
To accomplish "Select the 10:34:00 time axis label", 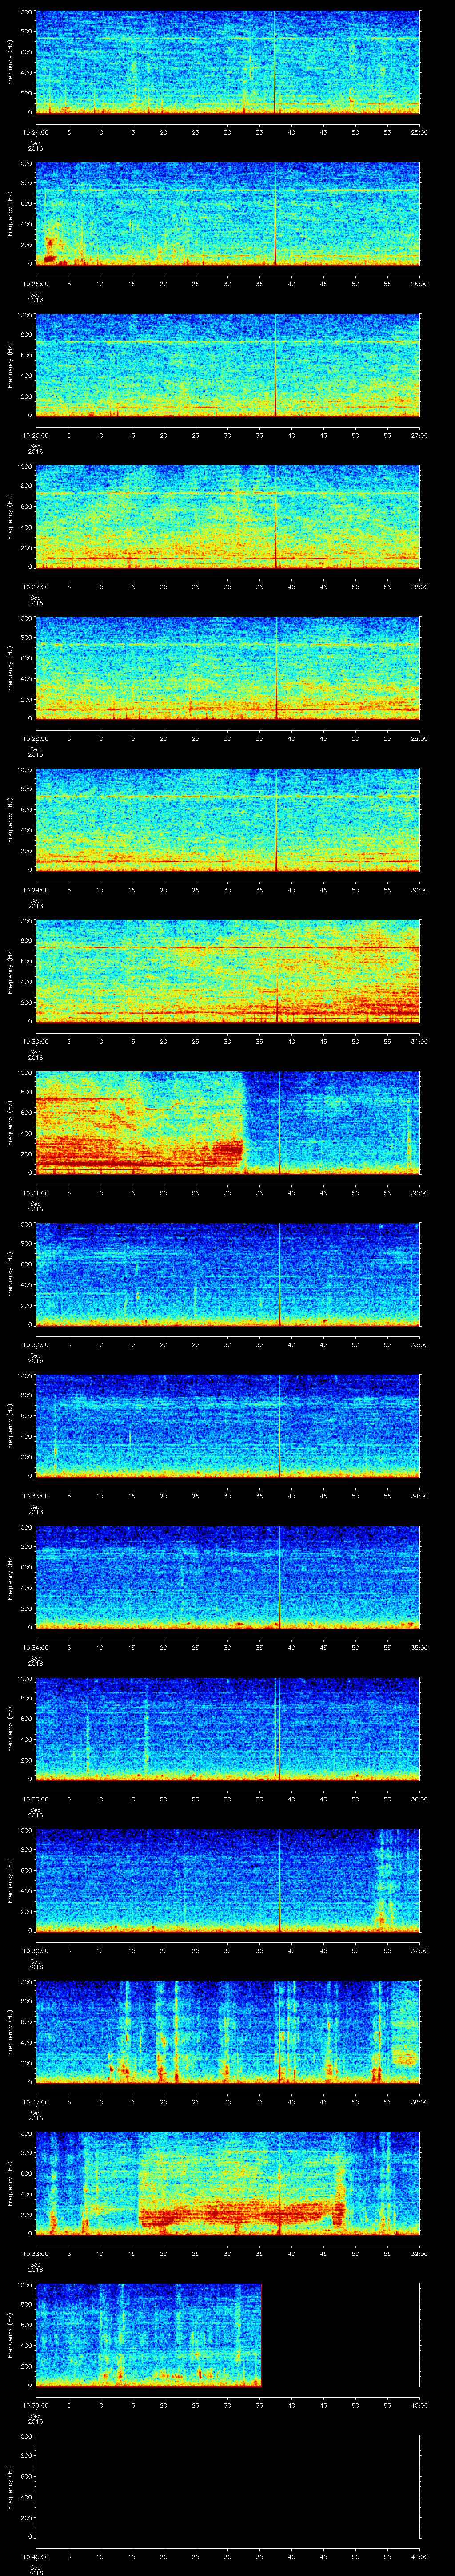I will tap(35, 1647).
